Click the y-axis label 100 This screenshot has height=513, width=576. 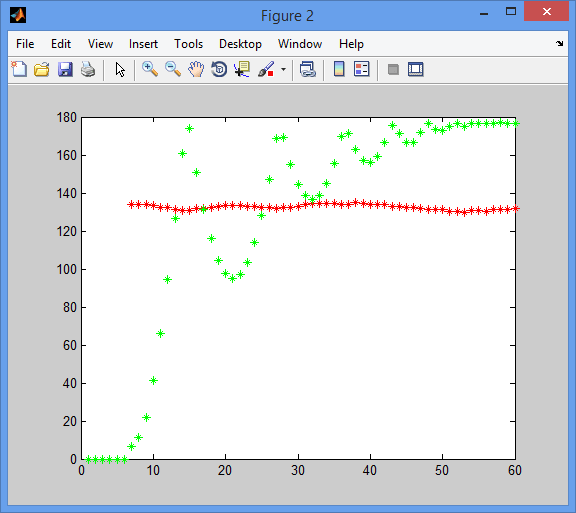click(x=66, y=269)
